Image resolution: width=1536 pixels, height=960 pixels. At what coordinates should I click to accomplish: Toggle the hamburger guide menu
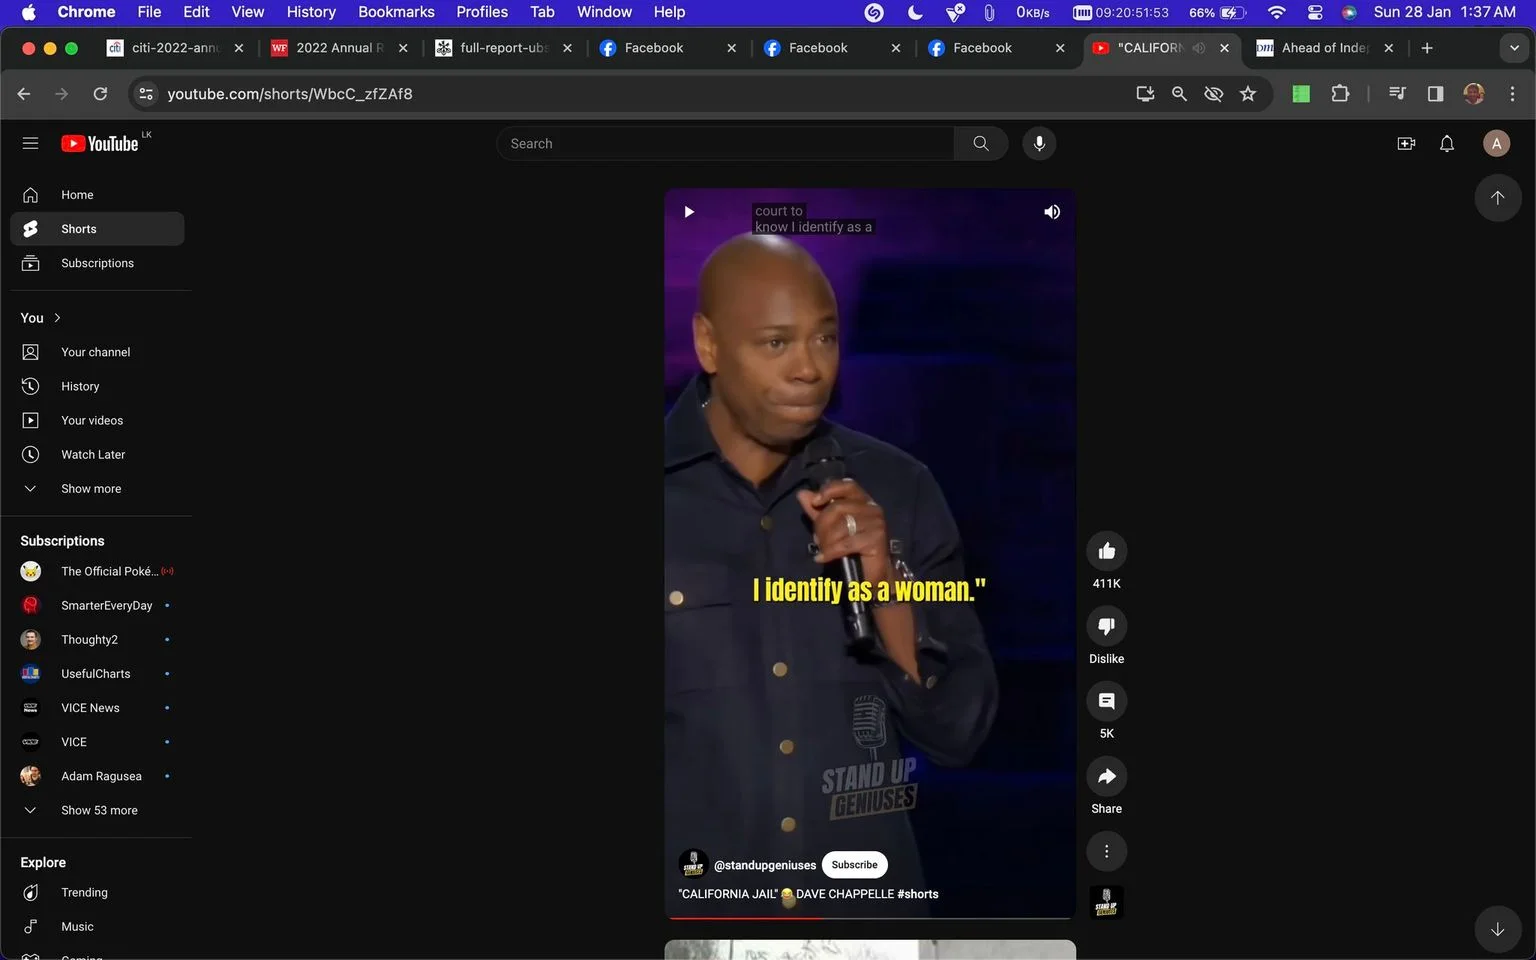pos(30,143)
